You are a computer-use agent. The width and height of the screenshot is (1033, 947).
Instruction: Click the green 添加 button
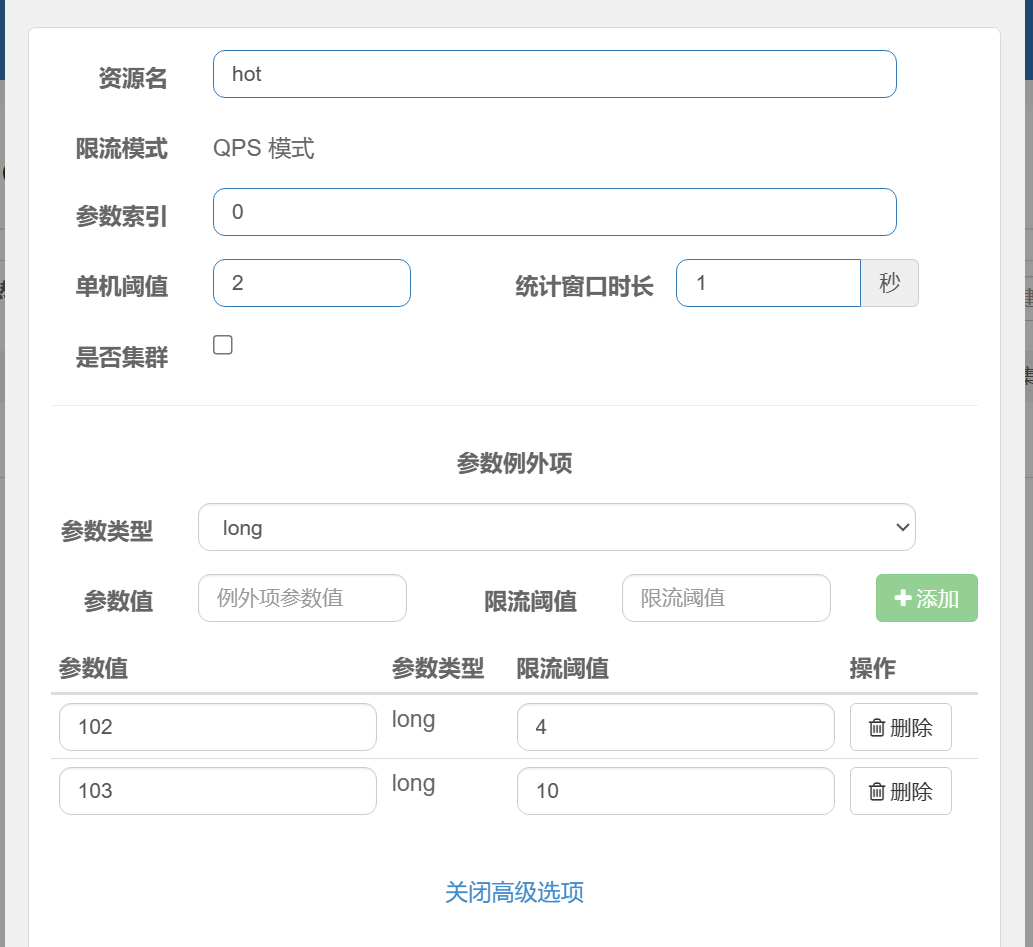point(926,598)
